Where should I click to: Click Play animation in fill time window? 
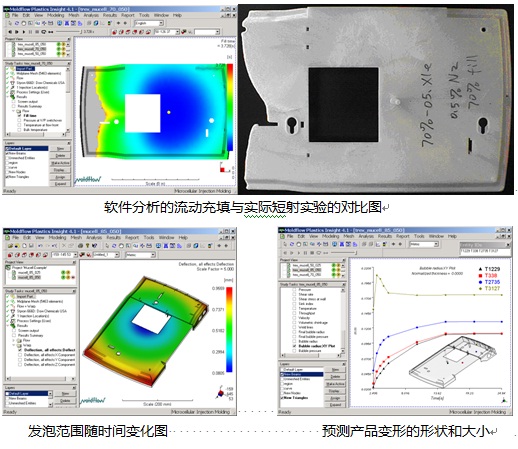pyautogui.click(x=24, y=32)
